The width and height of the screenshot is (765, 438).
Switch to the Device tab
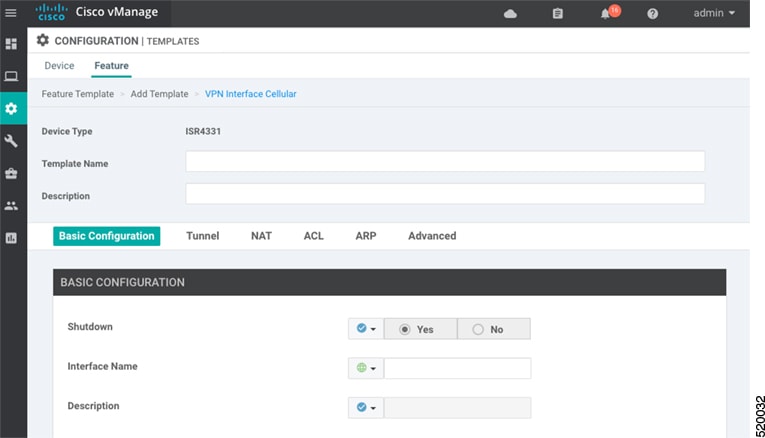click(x=60, y=66)
